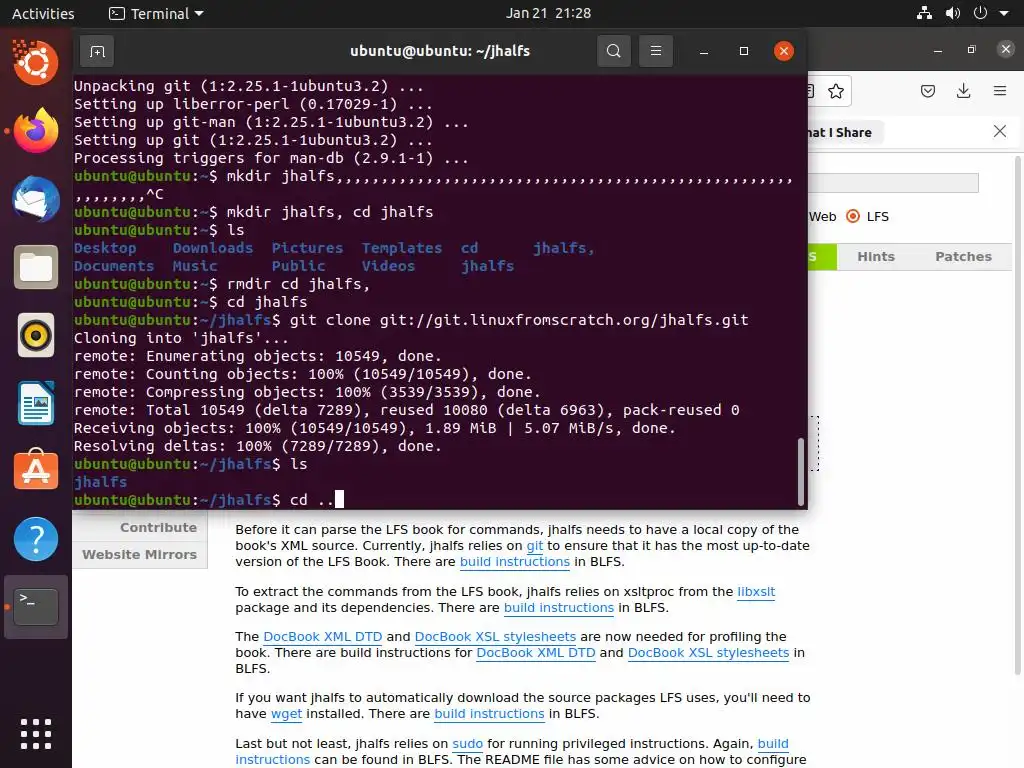Open new tab button in Terminal header

pyautogui.click(x=97, y=51)
